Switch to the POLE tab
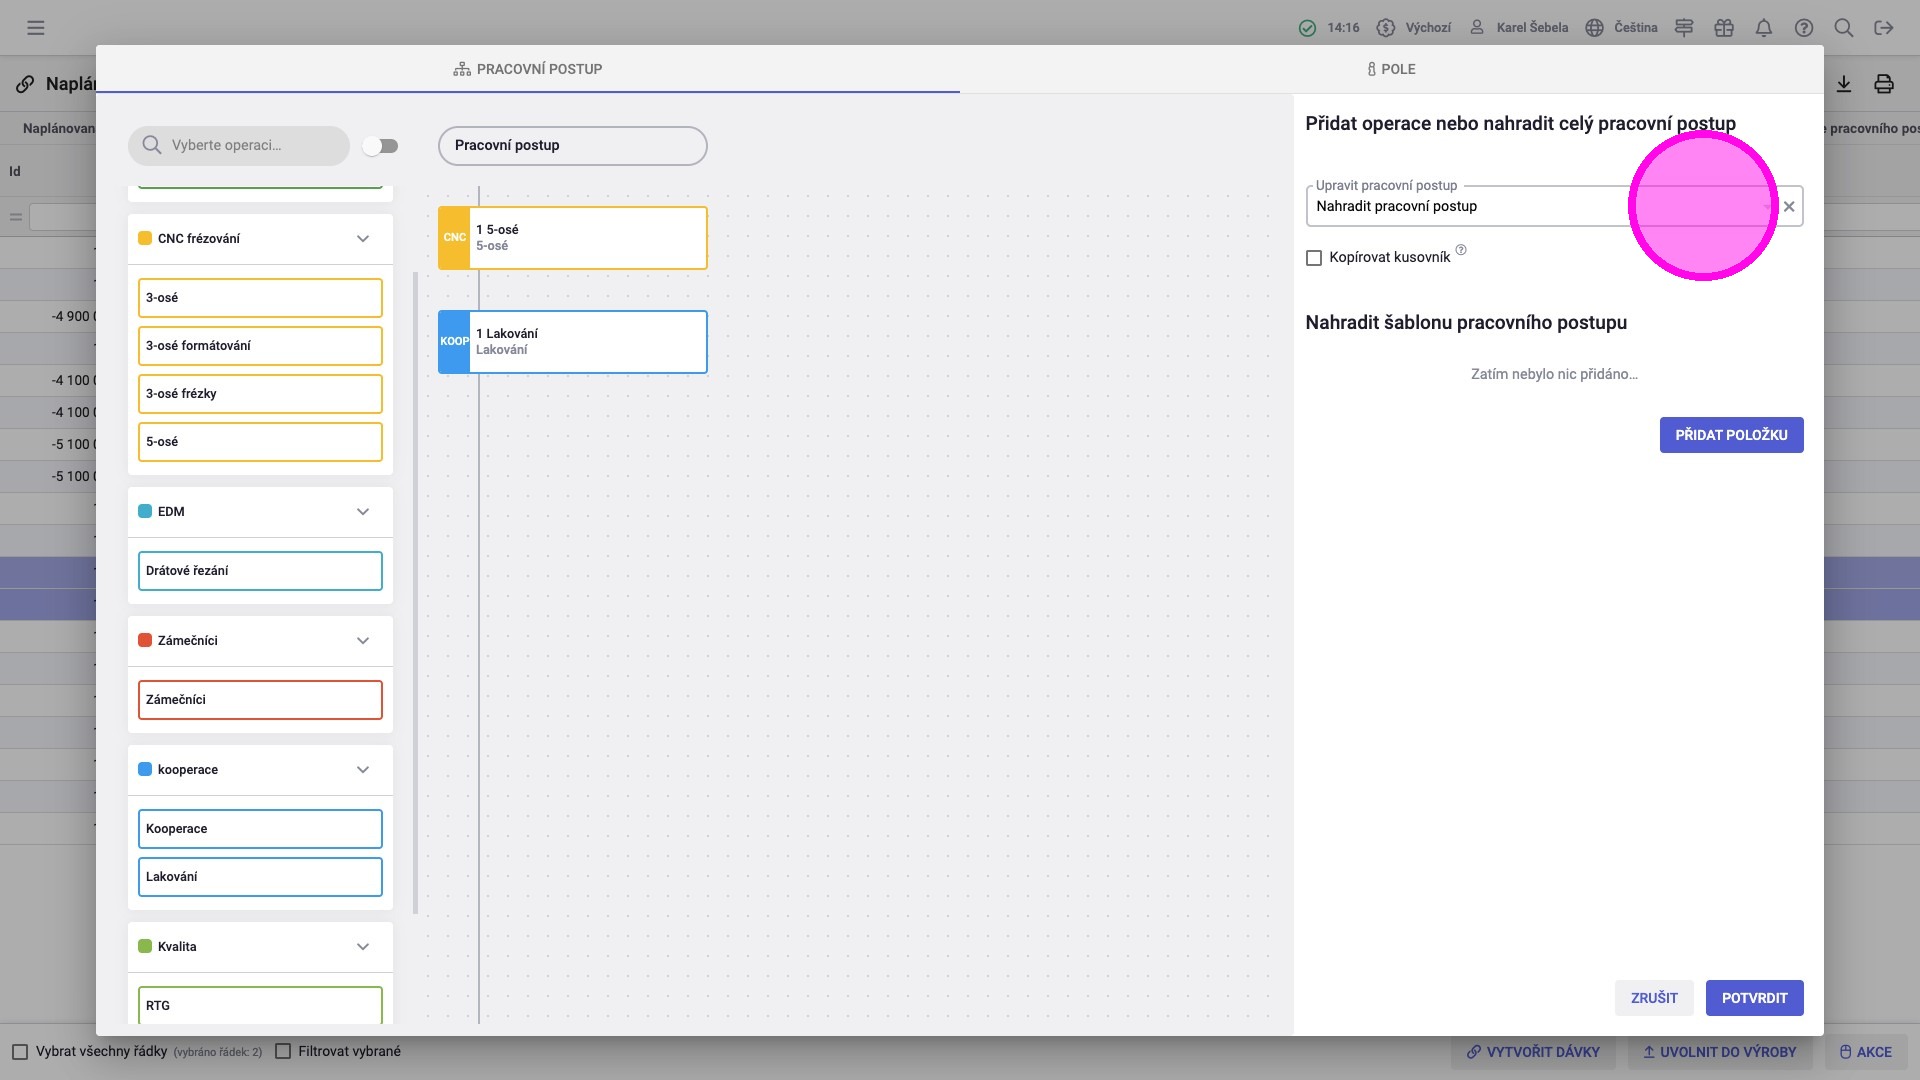Screen dimensions: 1920x1080 tap(1391, 69)
